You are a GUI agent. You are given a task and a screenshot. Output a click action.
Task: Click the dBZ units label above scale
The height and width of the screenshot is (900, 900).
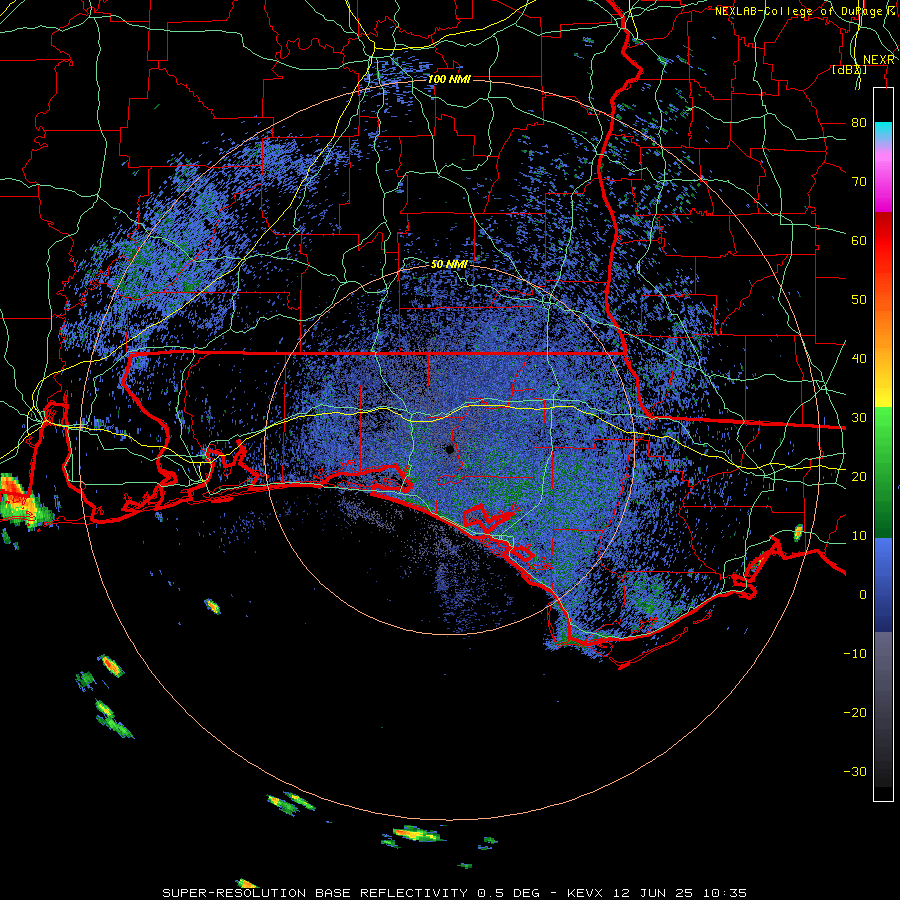(x=849, y=70)
